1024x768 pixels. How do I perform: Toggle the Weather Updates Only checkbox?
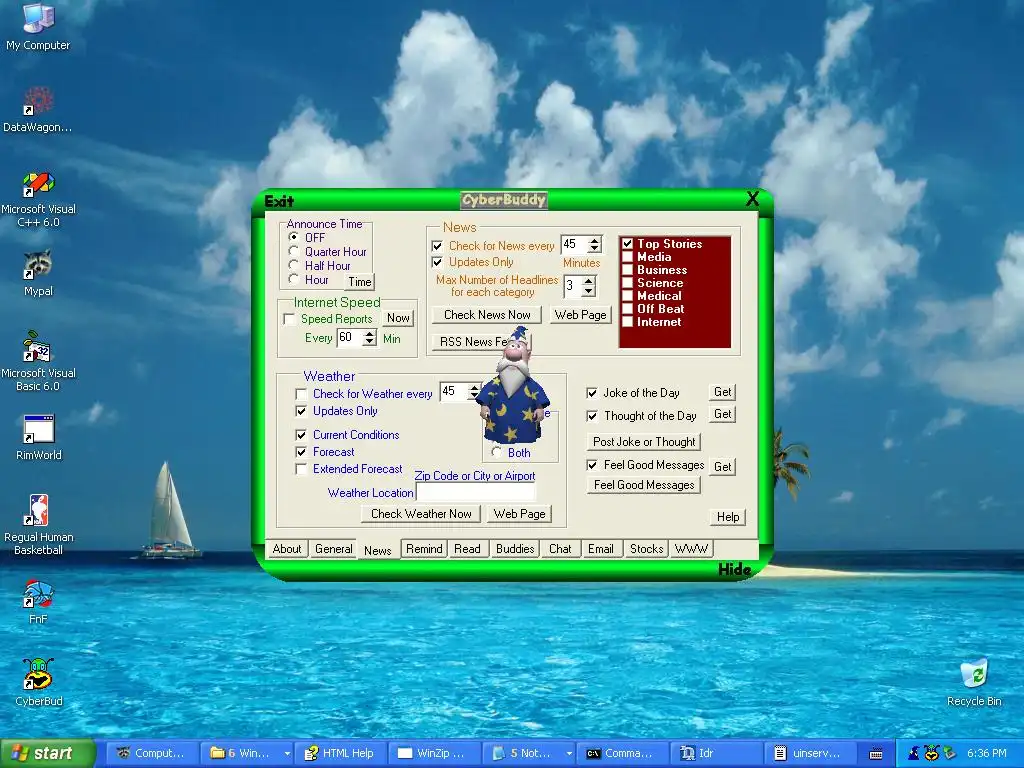click(301, 411)
